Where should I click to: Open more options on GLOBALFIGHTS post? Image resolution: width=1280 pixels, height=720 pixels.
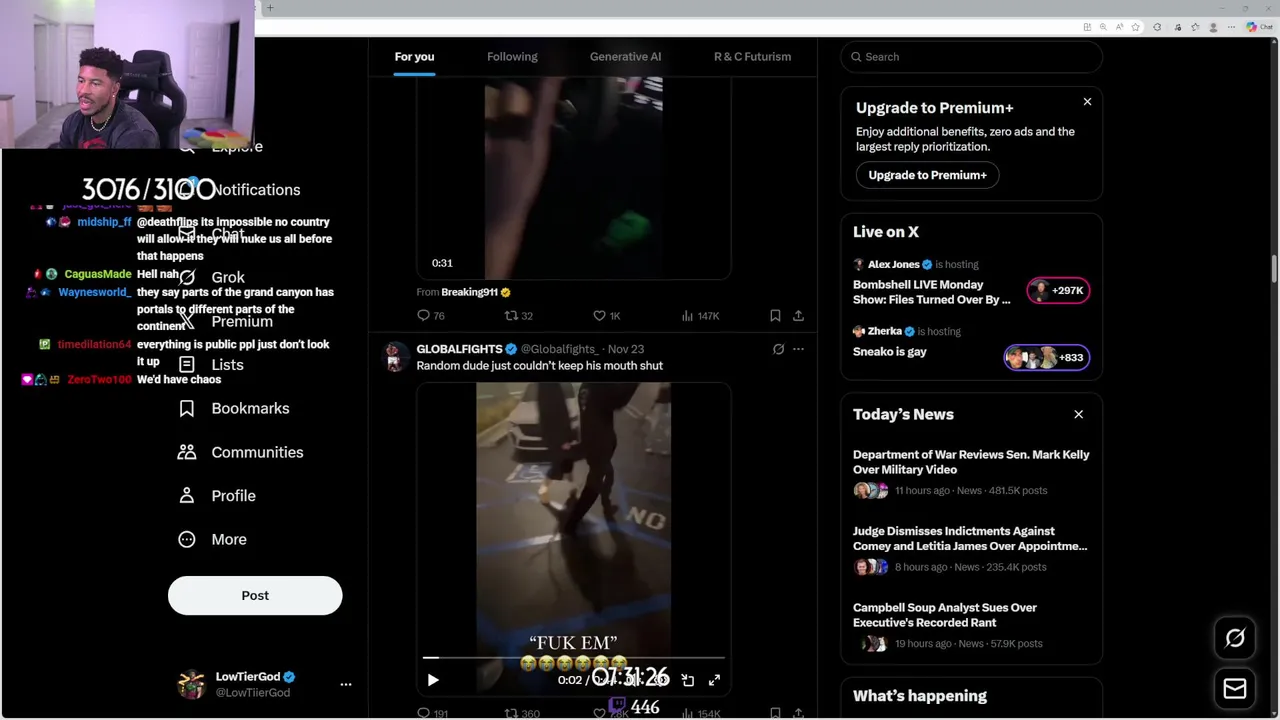798,349
